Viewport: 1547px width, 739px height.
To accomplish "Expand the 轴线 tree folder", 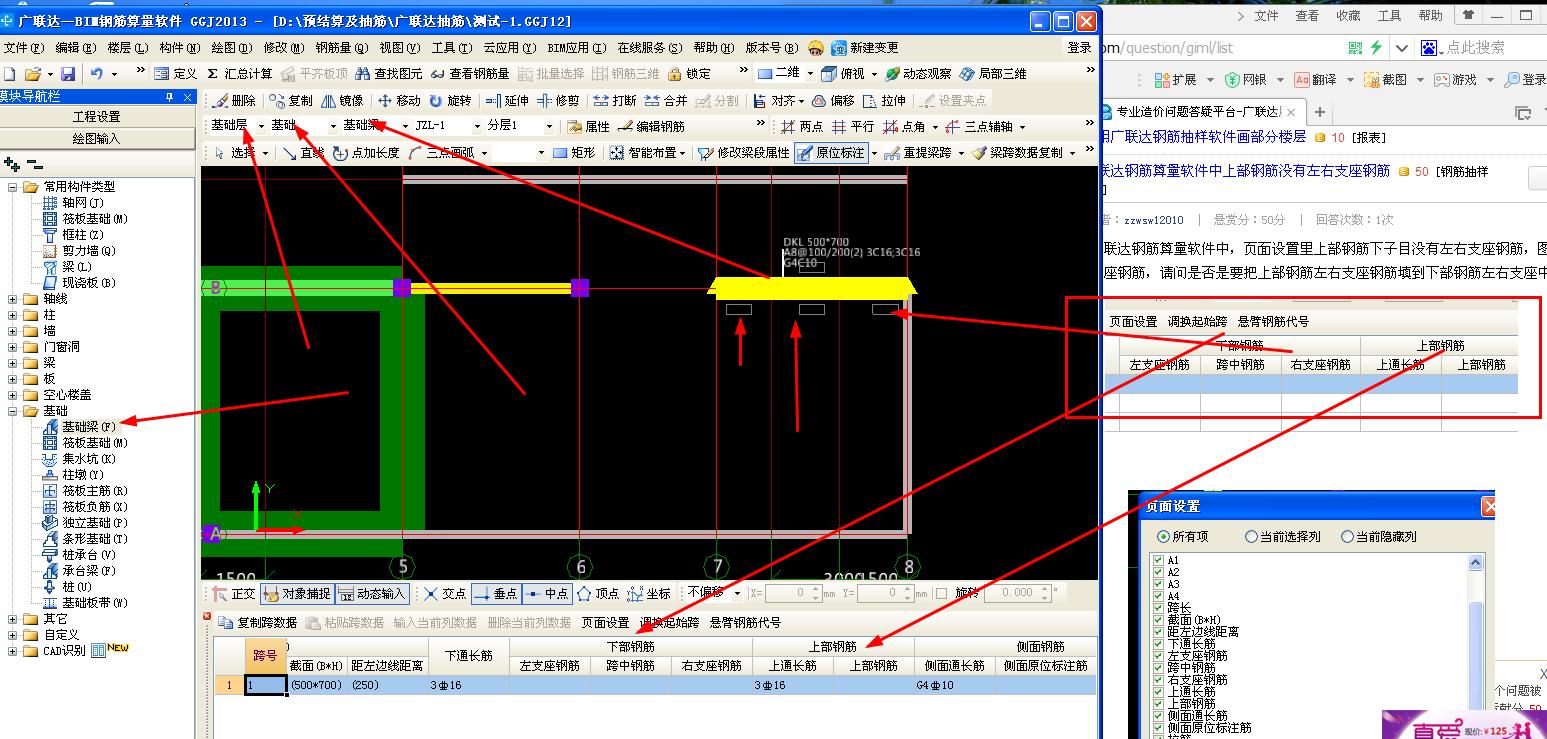I will click(x=13, y=299).
